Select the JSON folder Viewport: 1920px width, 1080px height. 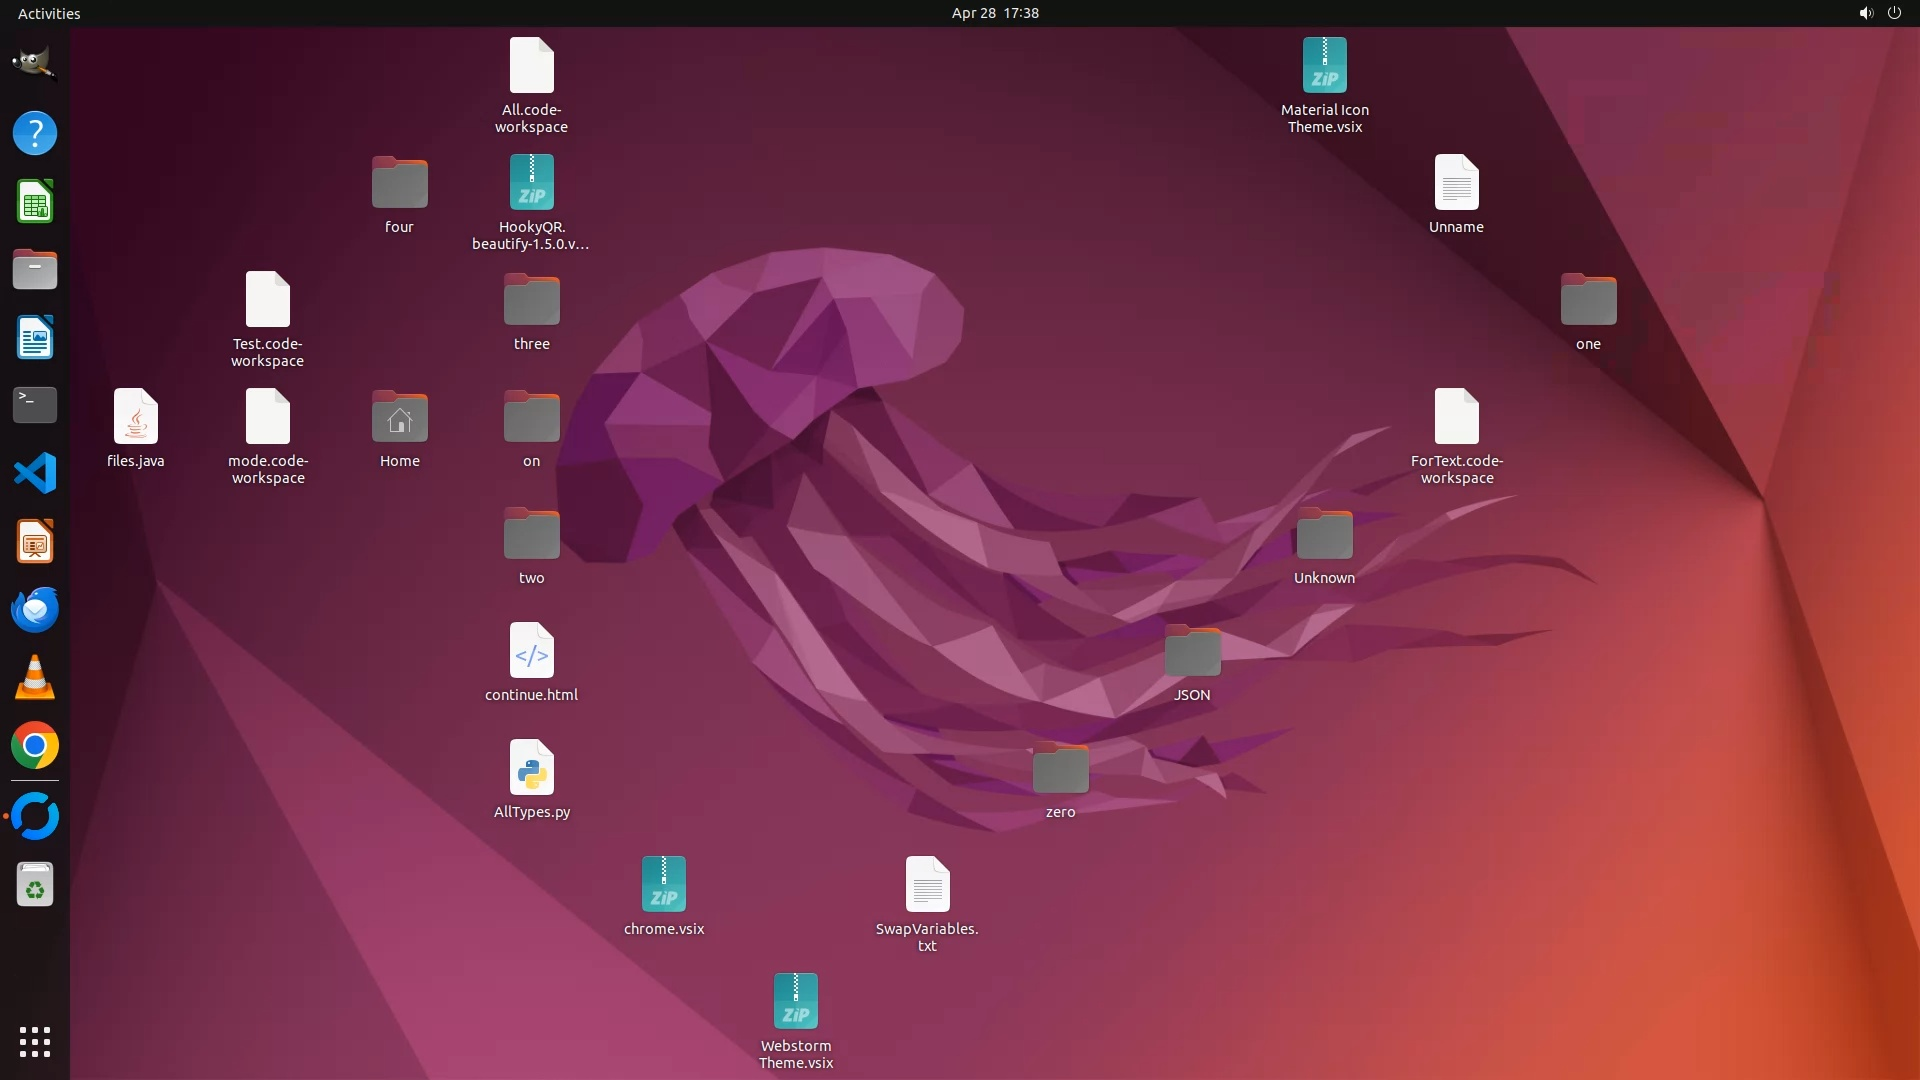pos(1192,651)
